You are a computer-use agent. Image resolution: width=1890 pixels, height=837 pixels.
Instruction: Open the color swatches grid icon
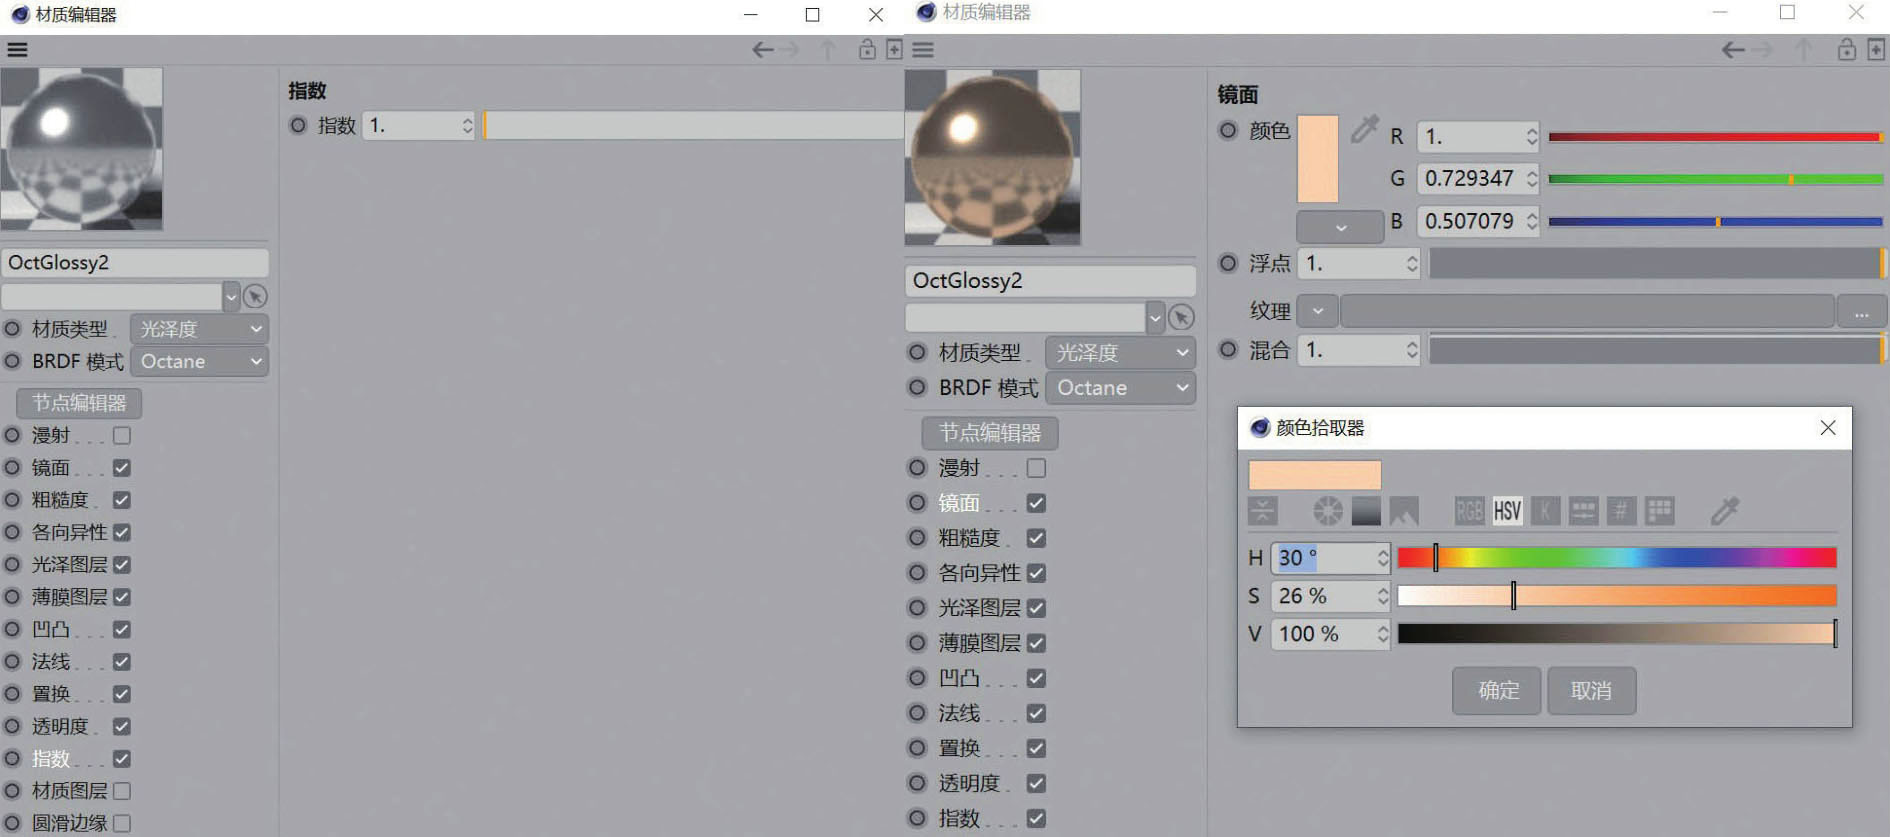(1659, 511)
